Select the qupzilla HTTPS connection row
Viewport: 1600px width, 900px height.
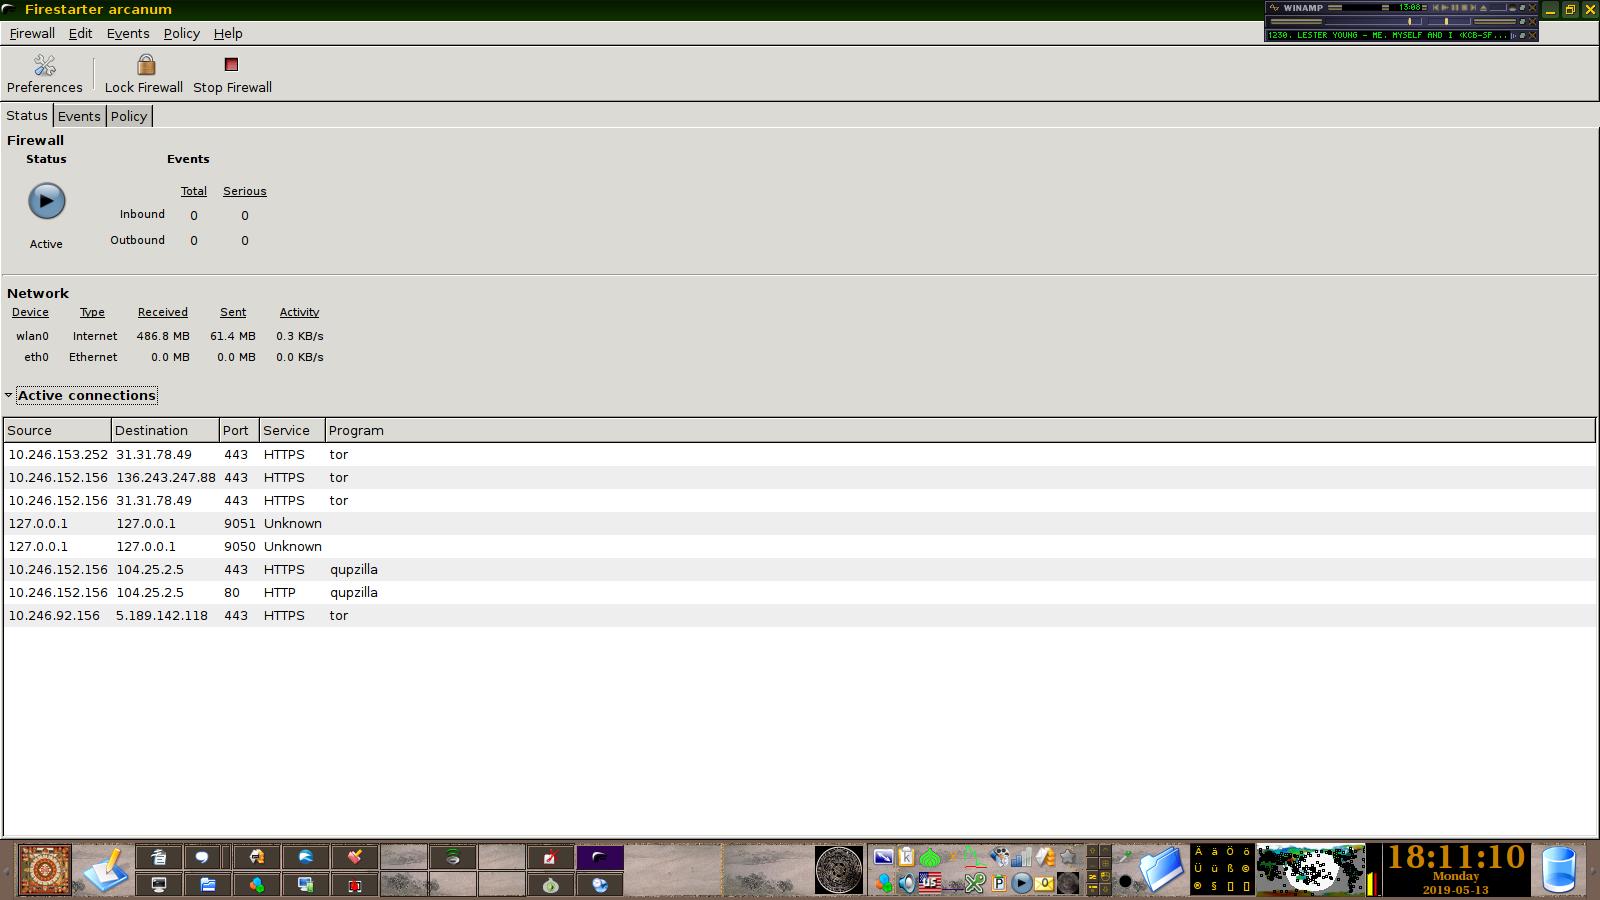[x=800, y=569]
